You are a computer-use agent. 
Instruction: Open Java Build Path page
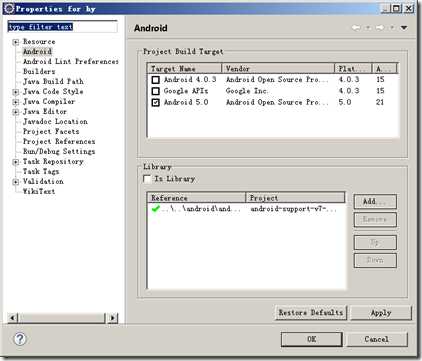click(53, 81)
